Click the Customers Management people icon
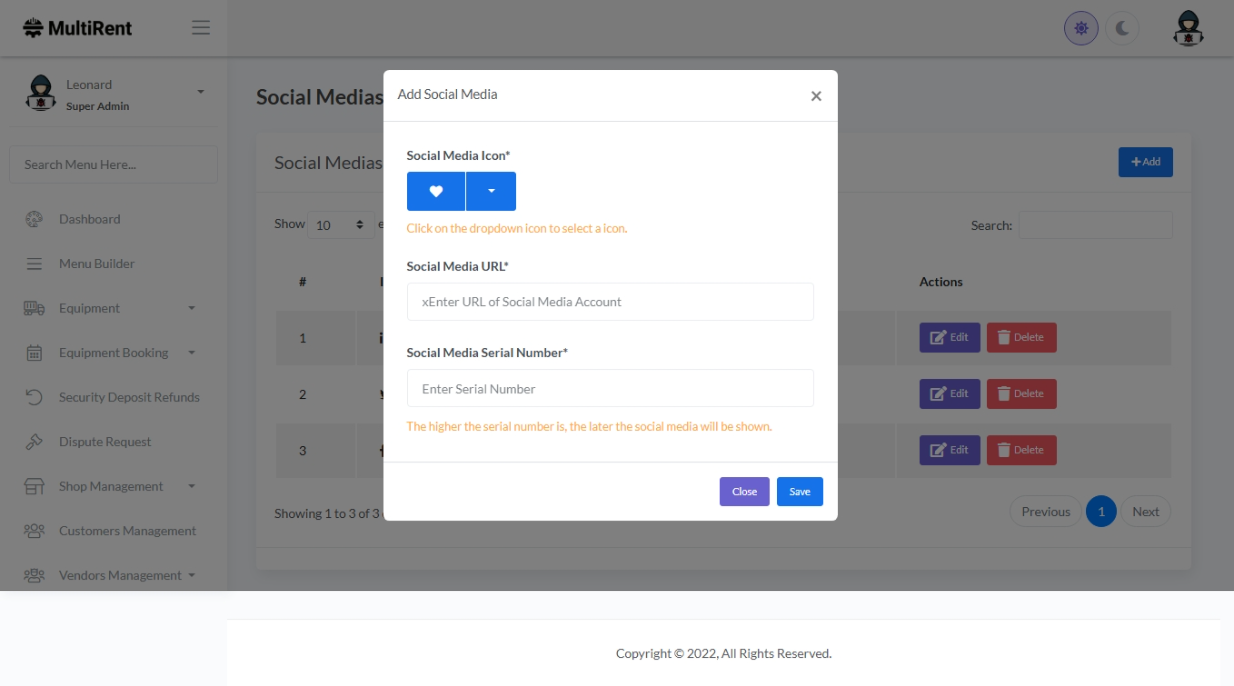 [34, 531]
